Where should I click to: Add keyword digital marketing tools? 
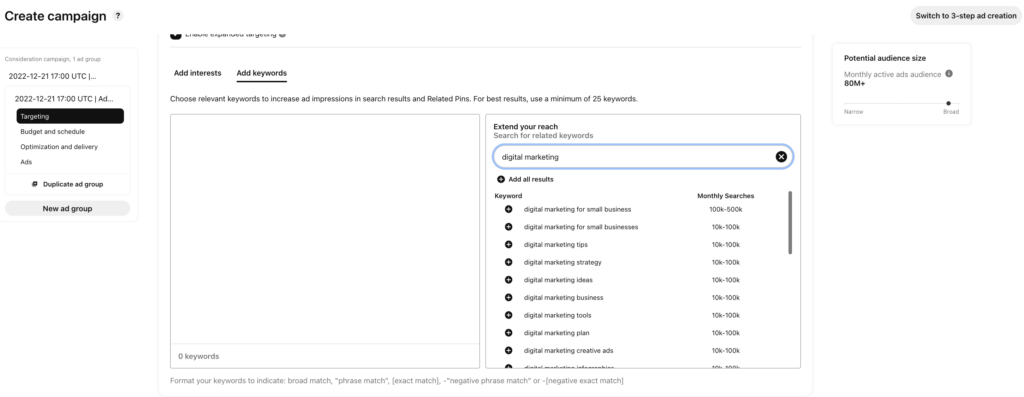coord(508,315)
